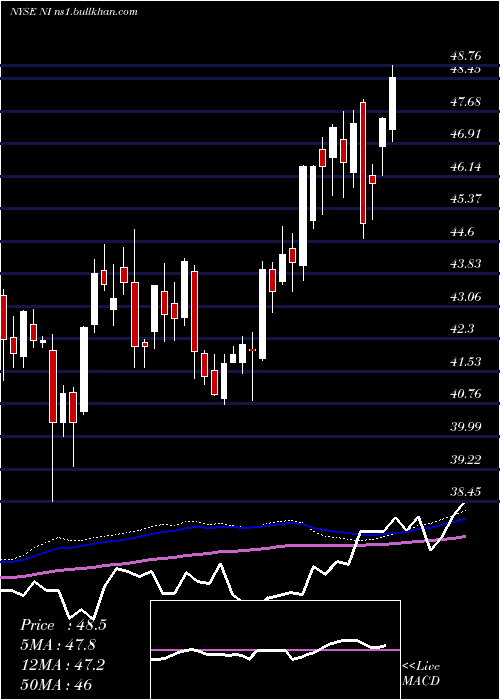500x700 pixels.
Task: Click the 46.14 price axis label
Action: [466, 167]
